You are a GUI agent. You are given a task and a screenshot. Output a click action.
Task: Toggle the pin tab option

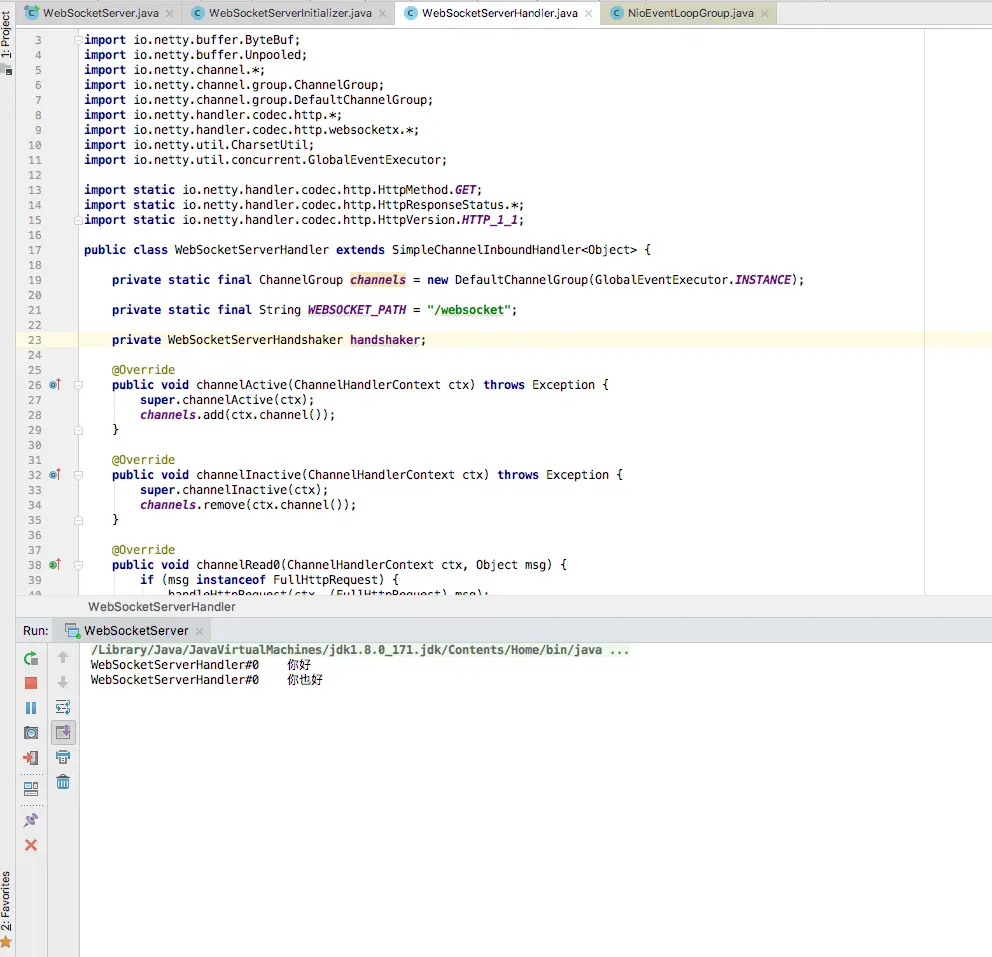coord(31,820)
